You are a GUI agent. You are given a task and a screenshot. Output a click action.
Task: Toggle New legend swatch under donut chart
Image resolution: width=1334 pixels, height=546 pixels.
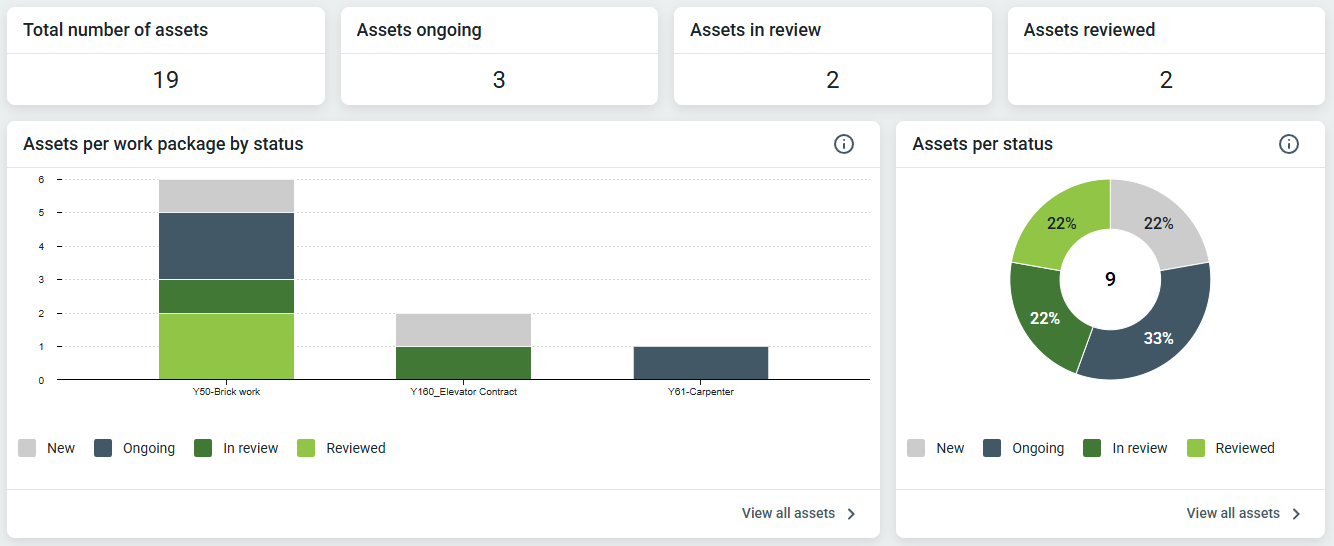(x=916, y=448)
